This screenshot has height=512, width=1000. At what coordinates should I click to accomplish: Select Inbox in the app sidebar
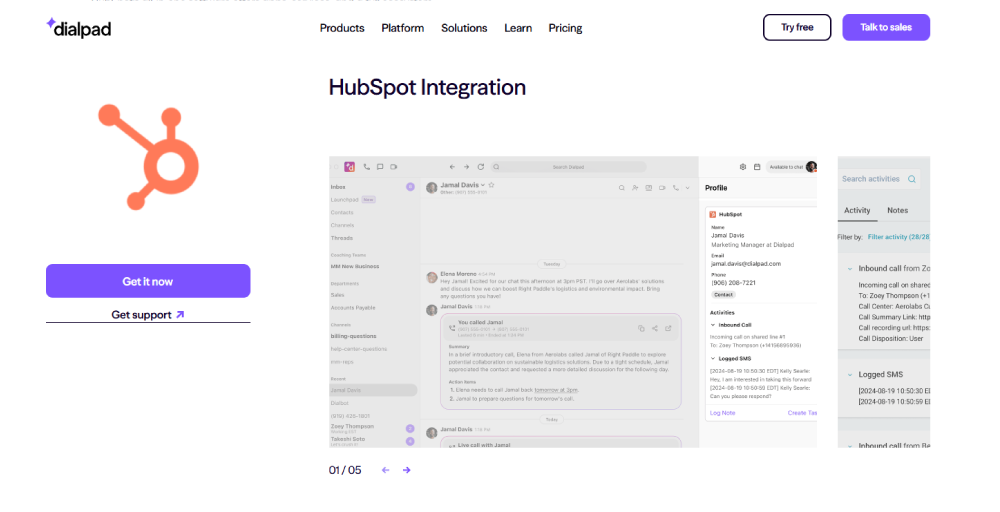338,187
